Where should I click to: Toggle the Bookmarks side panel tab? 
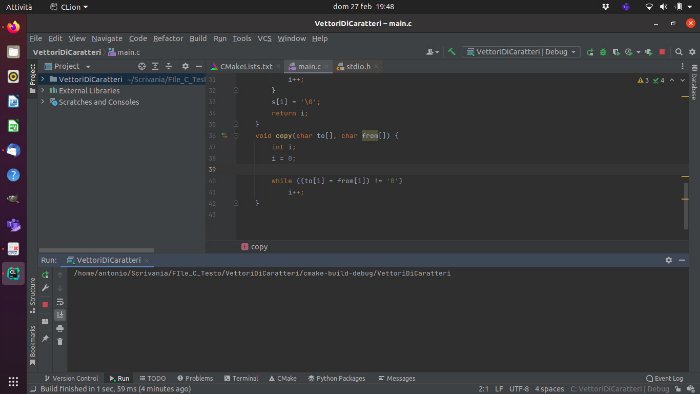(32, 345)
